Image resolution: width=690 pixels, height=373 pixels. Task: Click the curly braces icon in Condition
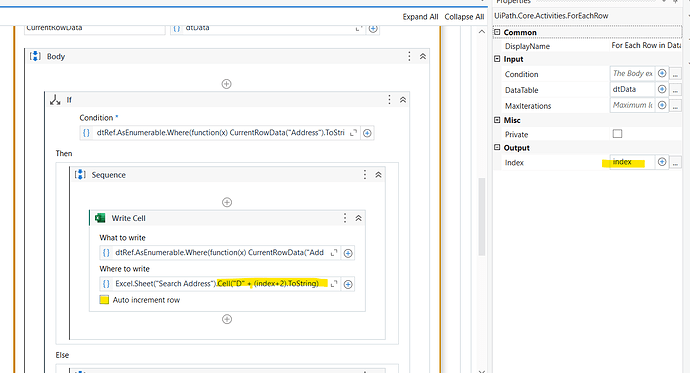pyautogui.click(x=87, y=132)
